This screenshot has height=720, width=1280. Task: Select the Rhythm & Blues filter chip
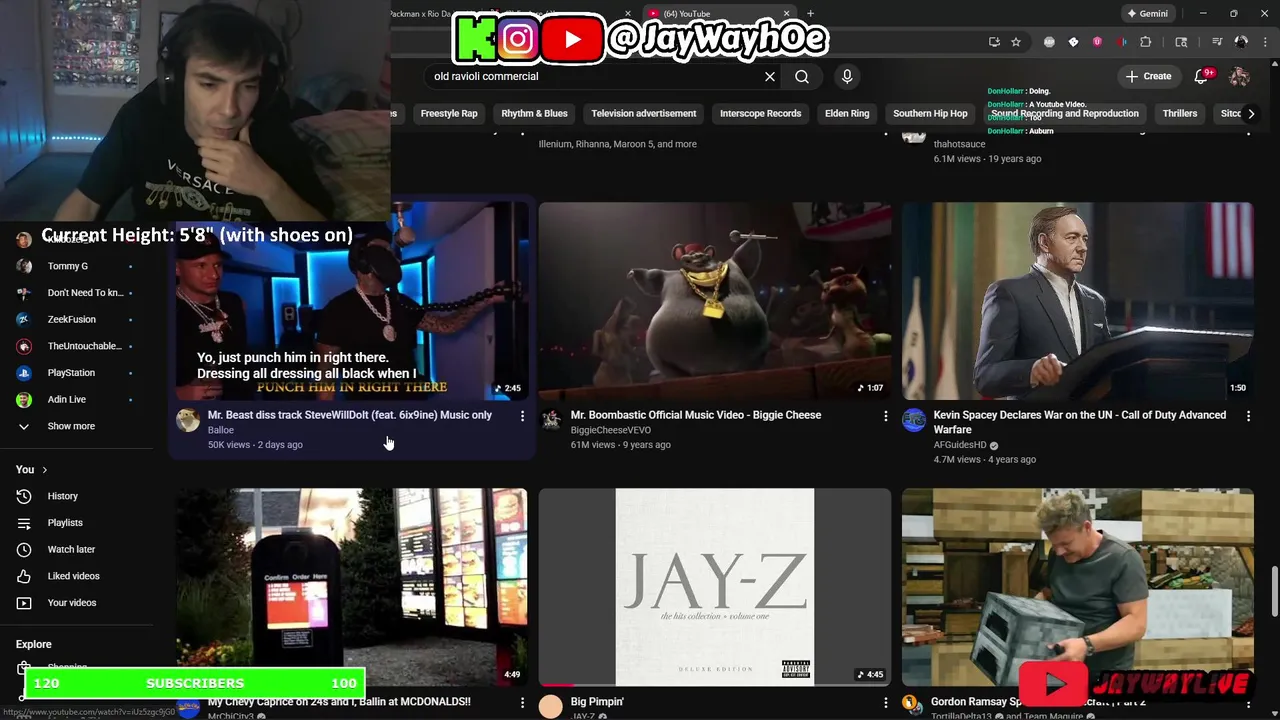pos(534,114)
